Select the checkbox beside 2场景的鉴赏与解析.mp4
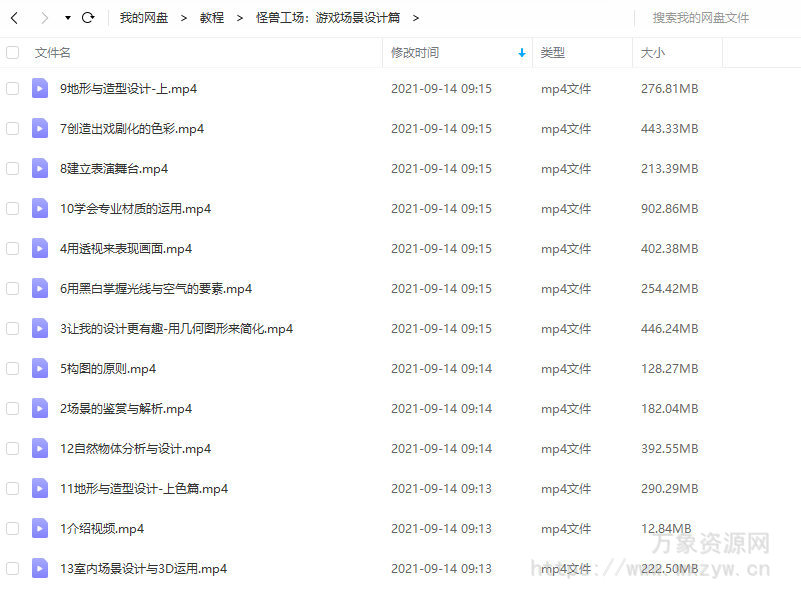The width and height of the screenshot is (801, 603). click(x=14, y=408)
